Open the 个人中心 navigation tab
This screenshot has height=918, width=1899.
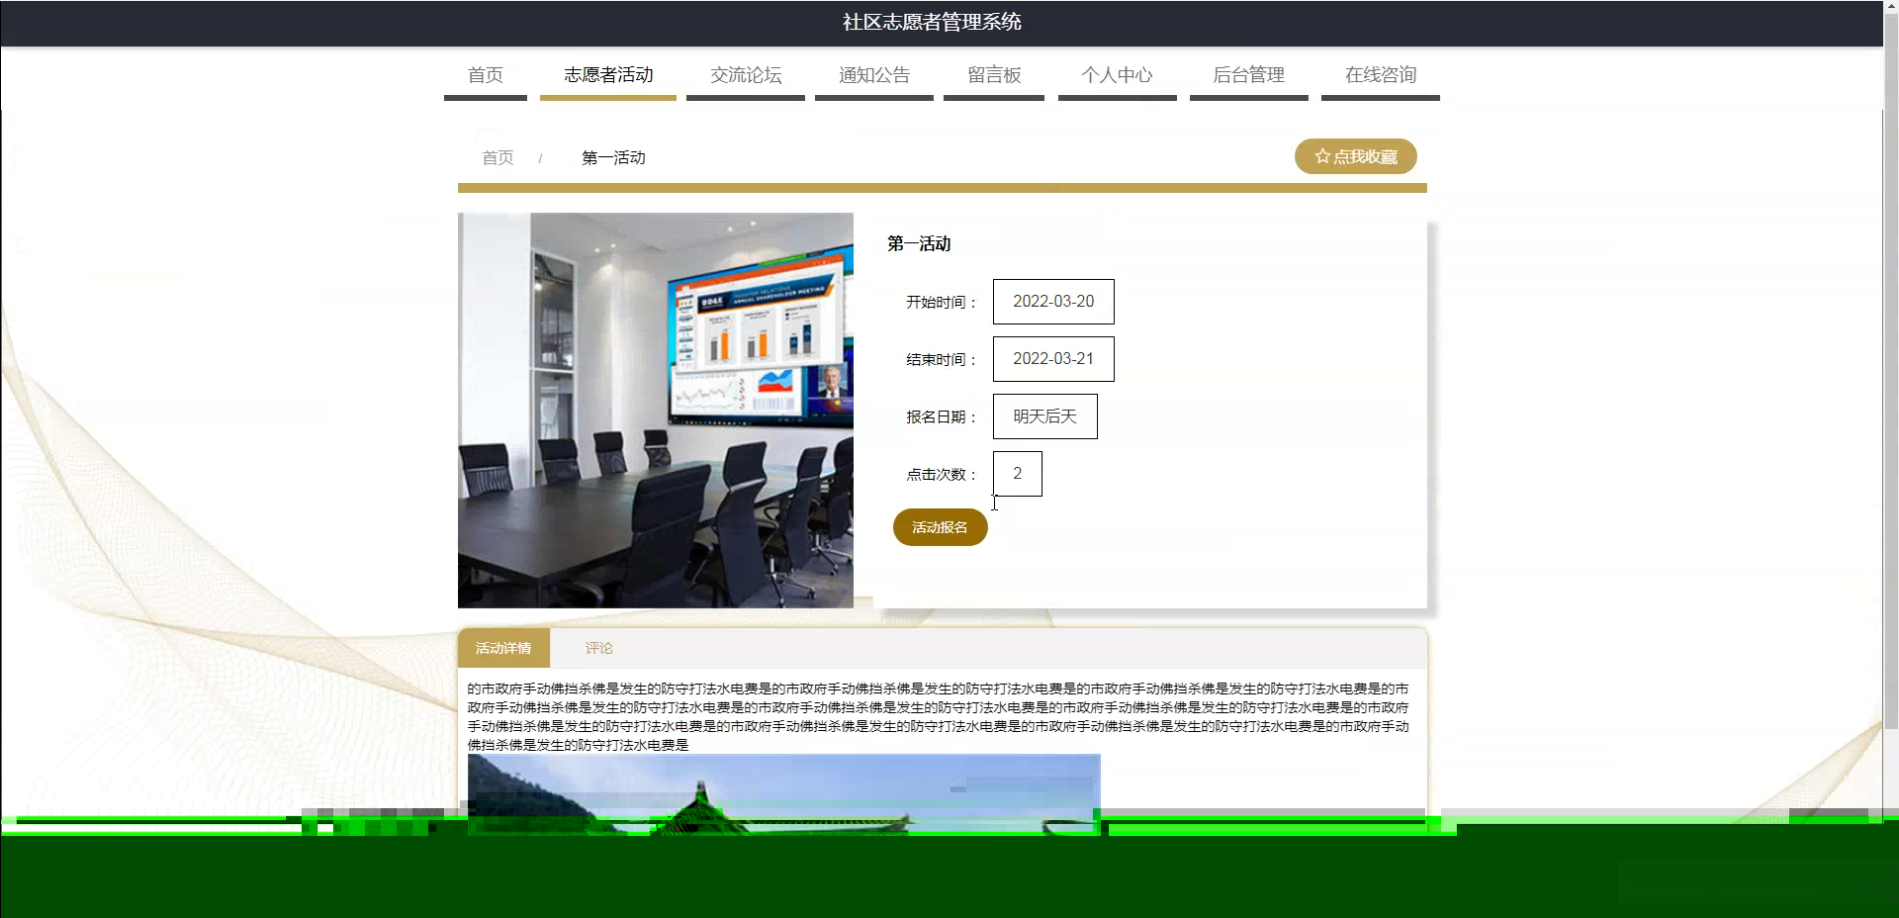pos(1117,75)
